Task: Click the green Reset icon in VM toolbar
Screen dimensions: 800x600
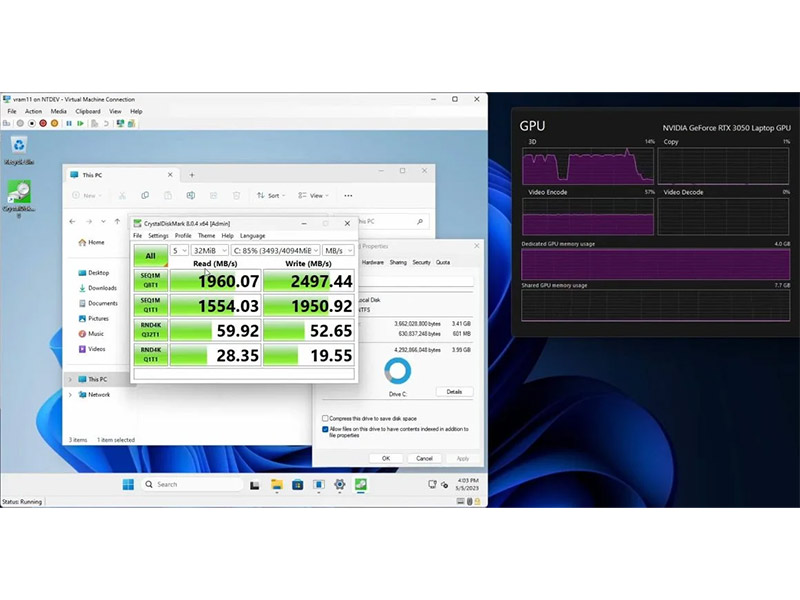Action: pos(80,123)
